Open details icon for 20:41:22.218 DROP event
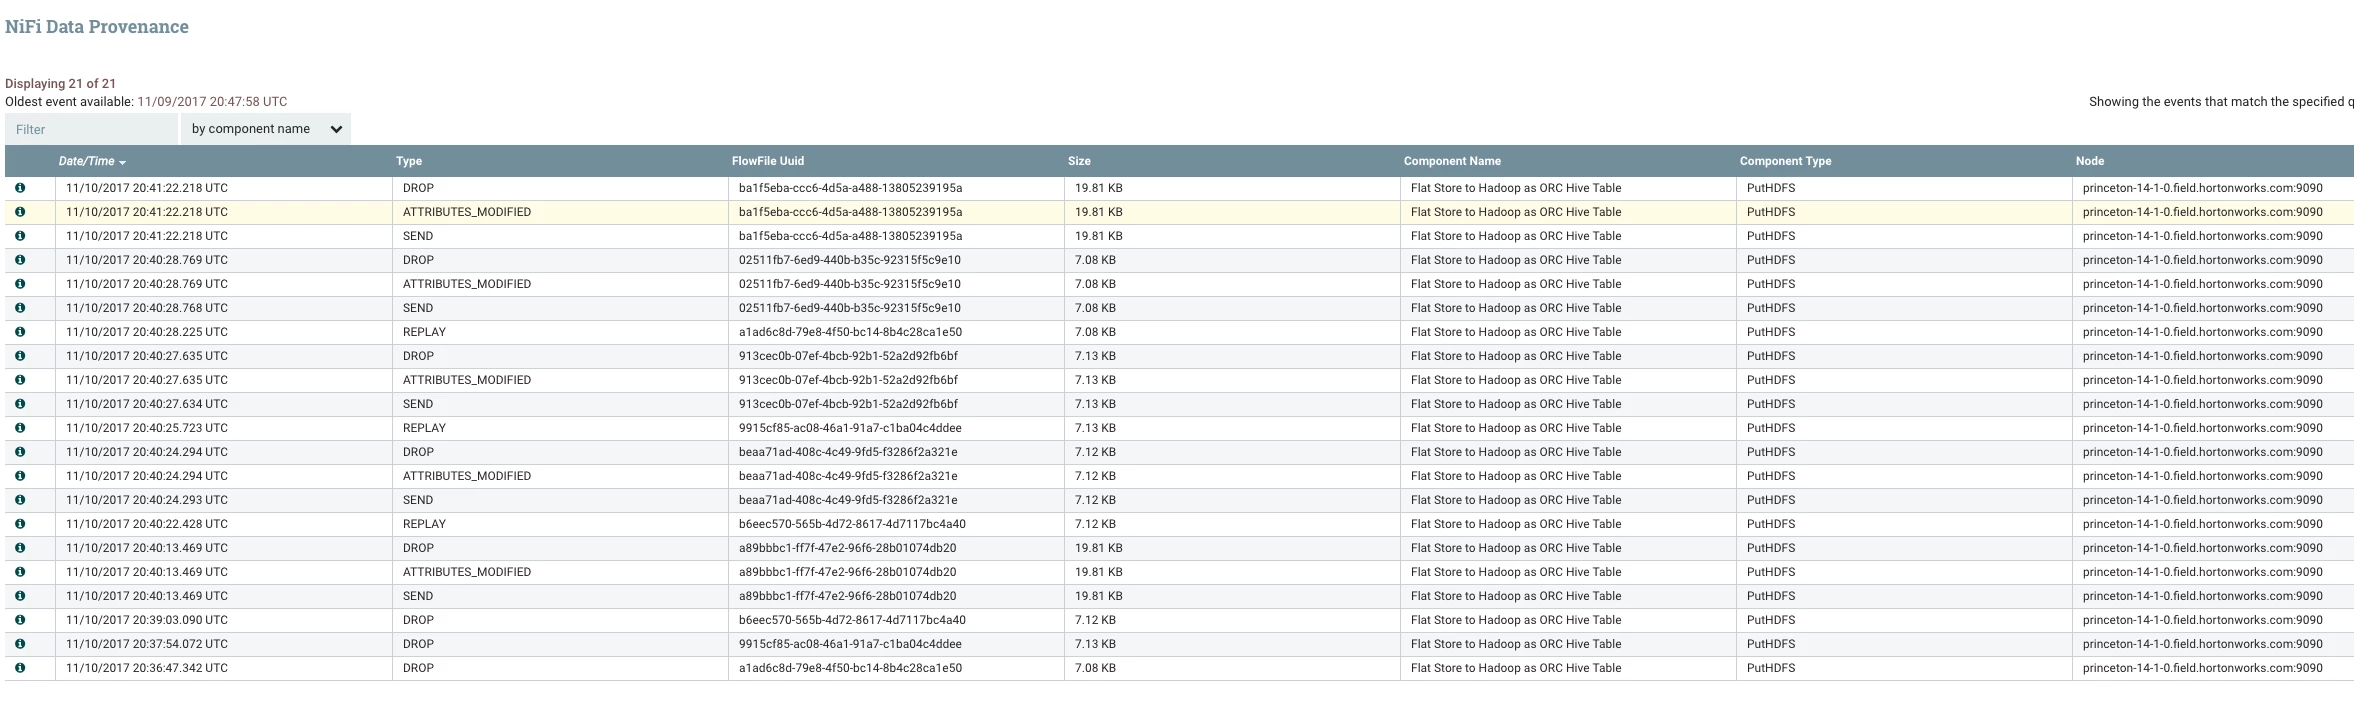 tap(20, 188)
